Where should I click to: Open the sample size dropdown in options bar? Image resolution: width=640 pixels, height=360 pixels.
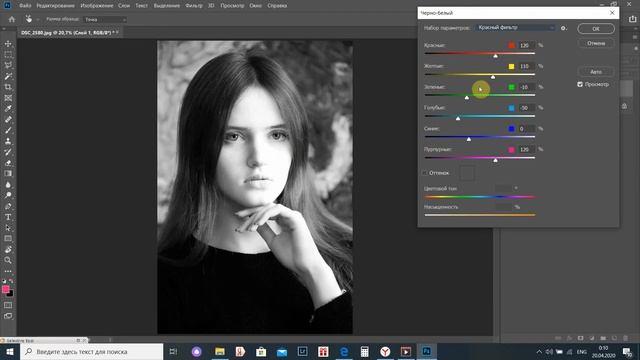point(104,19)
